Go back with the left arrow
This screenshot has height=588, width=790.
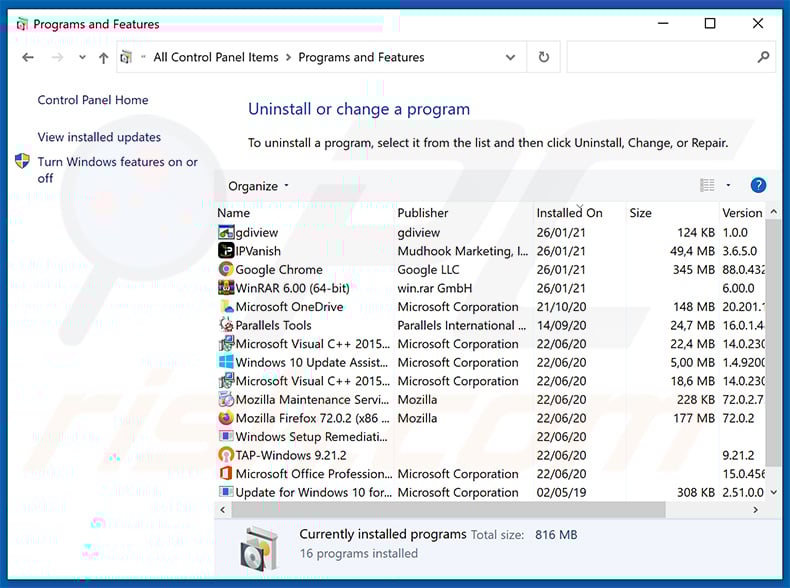click(x=28, y=57)
